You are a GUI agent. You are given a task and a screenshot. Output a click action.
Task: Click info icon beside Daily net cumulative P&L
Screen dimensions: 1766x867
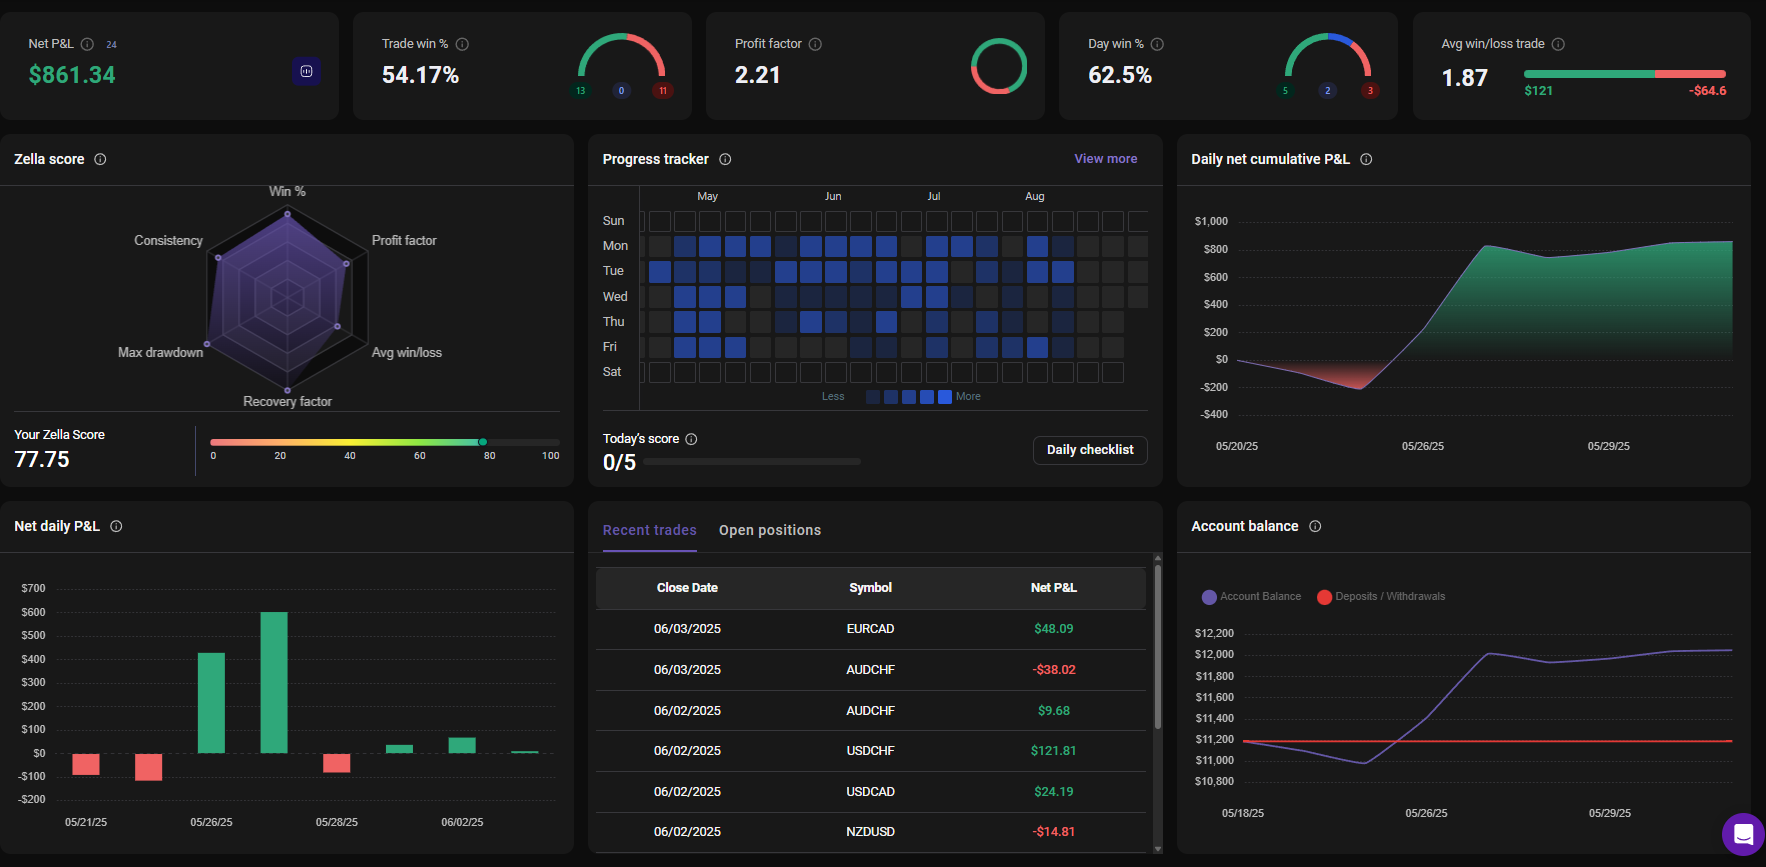[1366, 159]
